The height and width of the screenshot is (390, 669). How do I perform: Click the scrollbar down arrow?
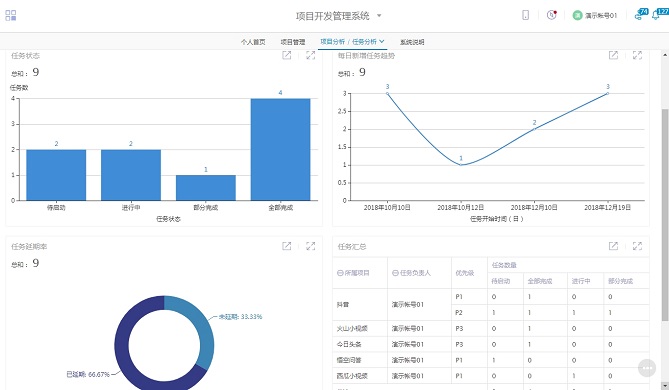pos(665,386)
